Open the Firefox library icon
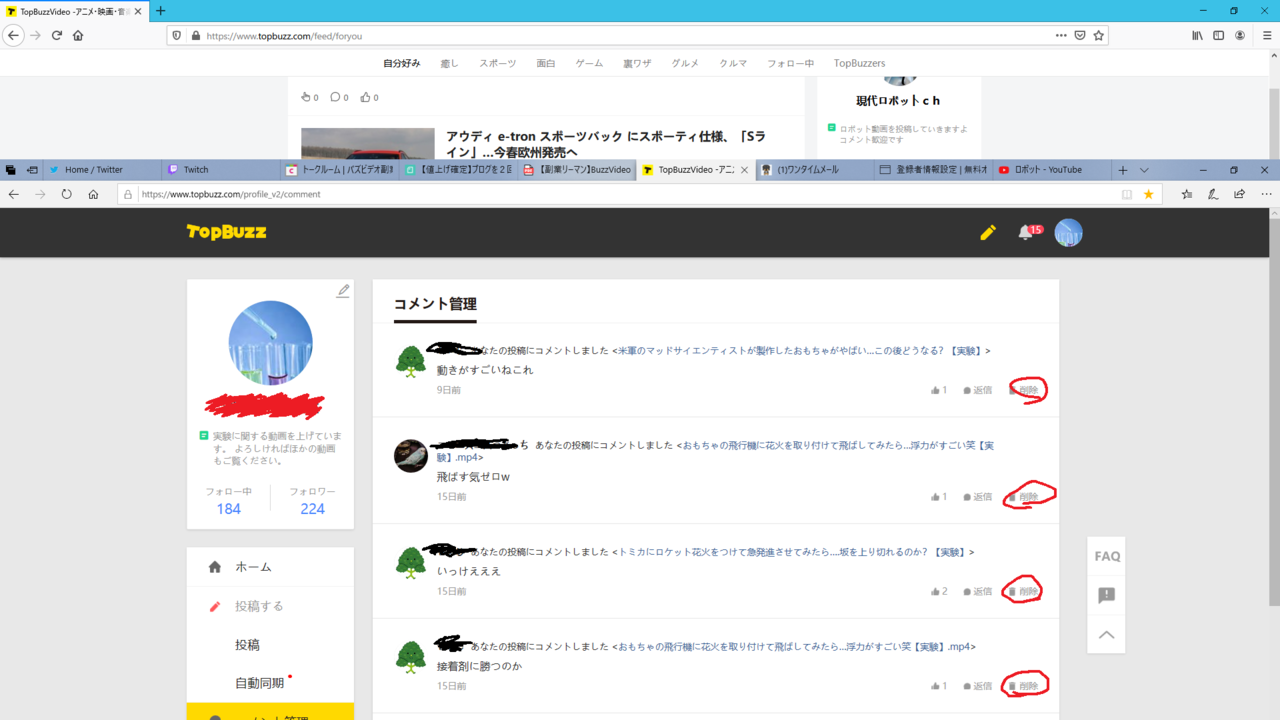 pos(1197,35)
